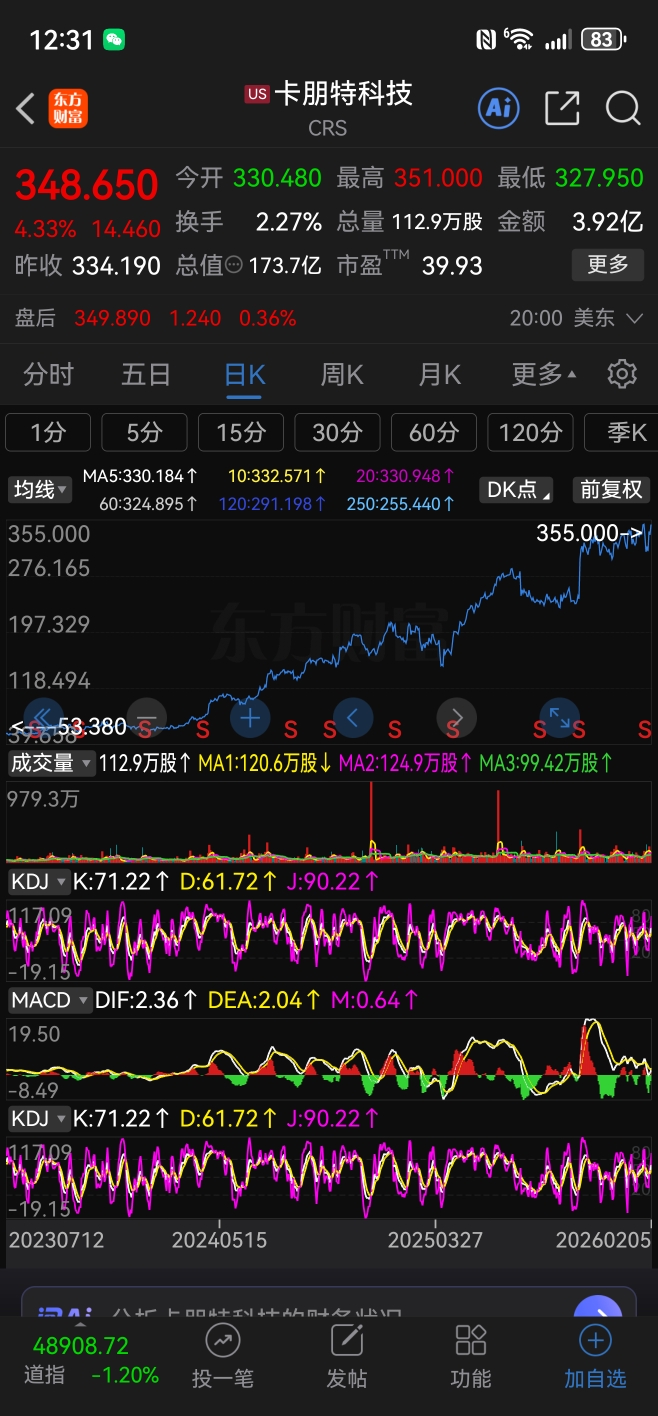Expand after-hours 美东 time chevron
This screenshot has height=1416, width=658.
click(x=634, y=319)
